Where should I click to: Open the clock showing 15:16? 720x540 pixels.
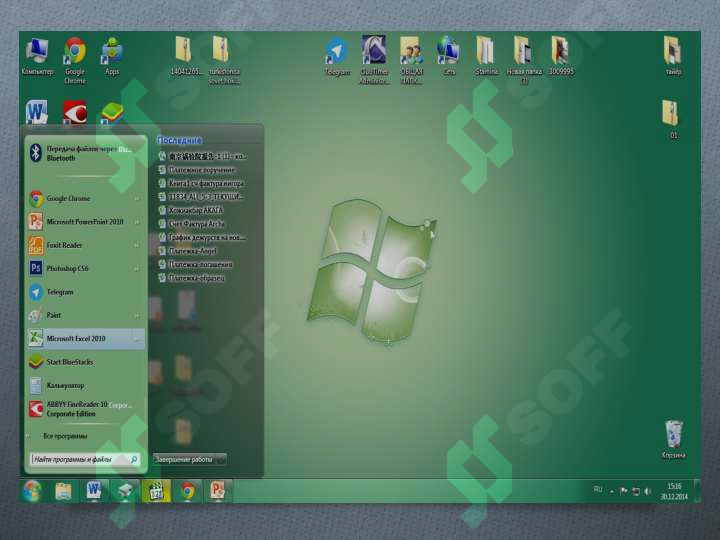pyautogui.click(x=674, y=491)
